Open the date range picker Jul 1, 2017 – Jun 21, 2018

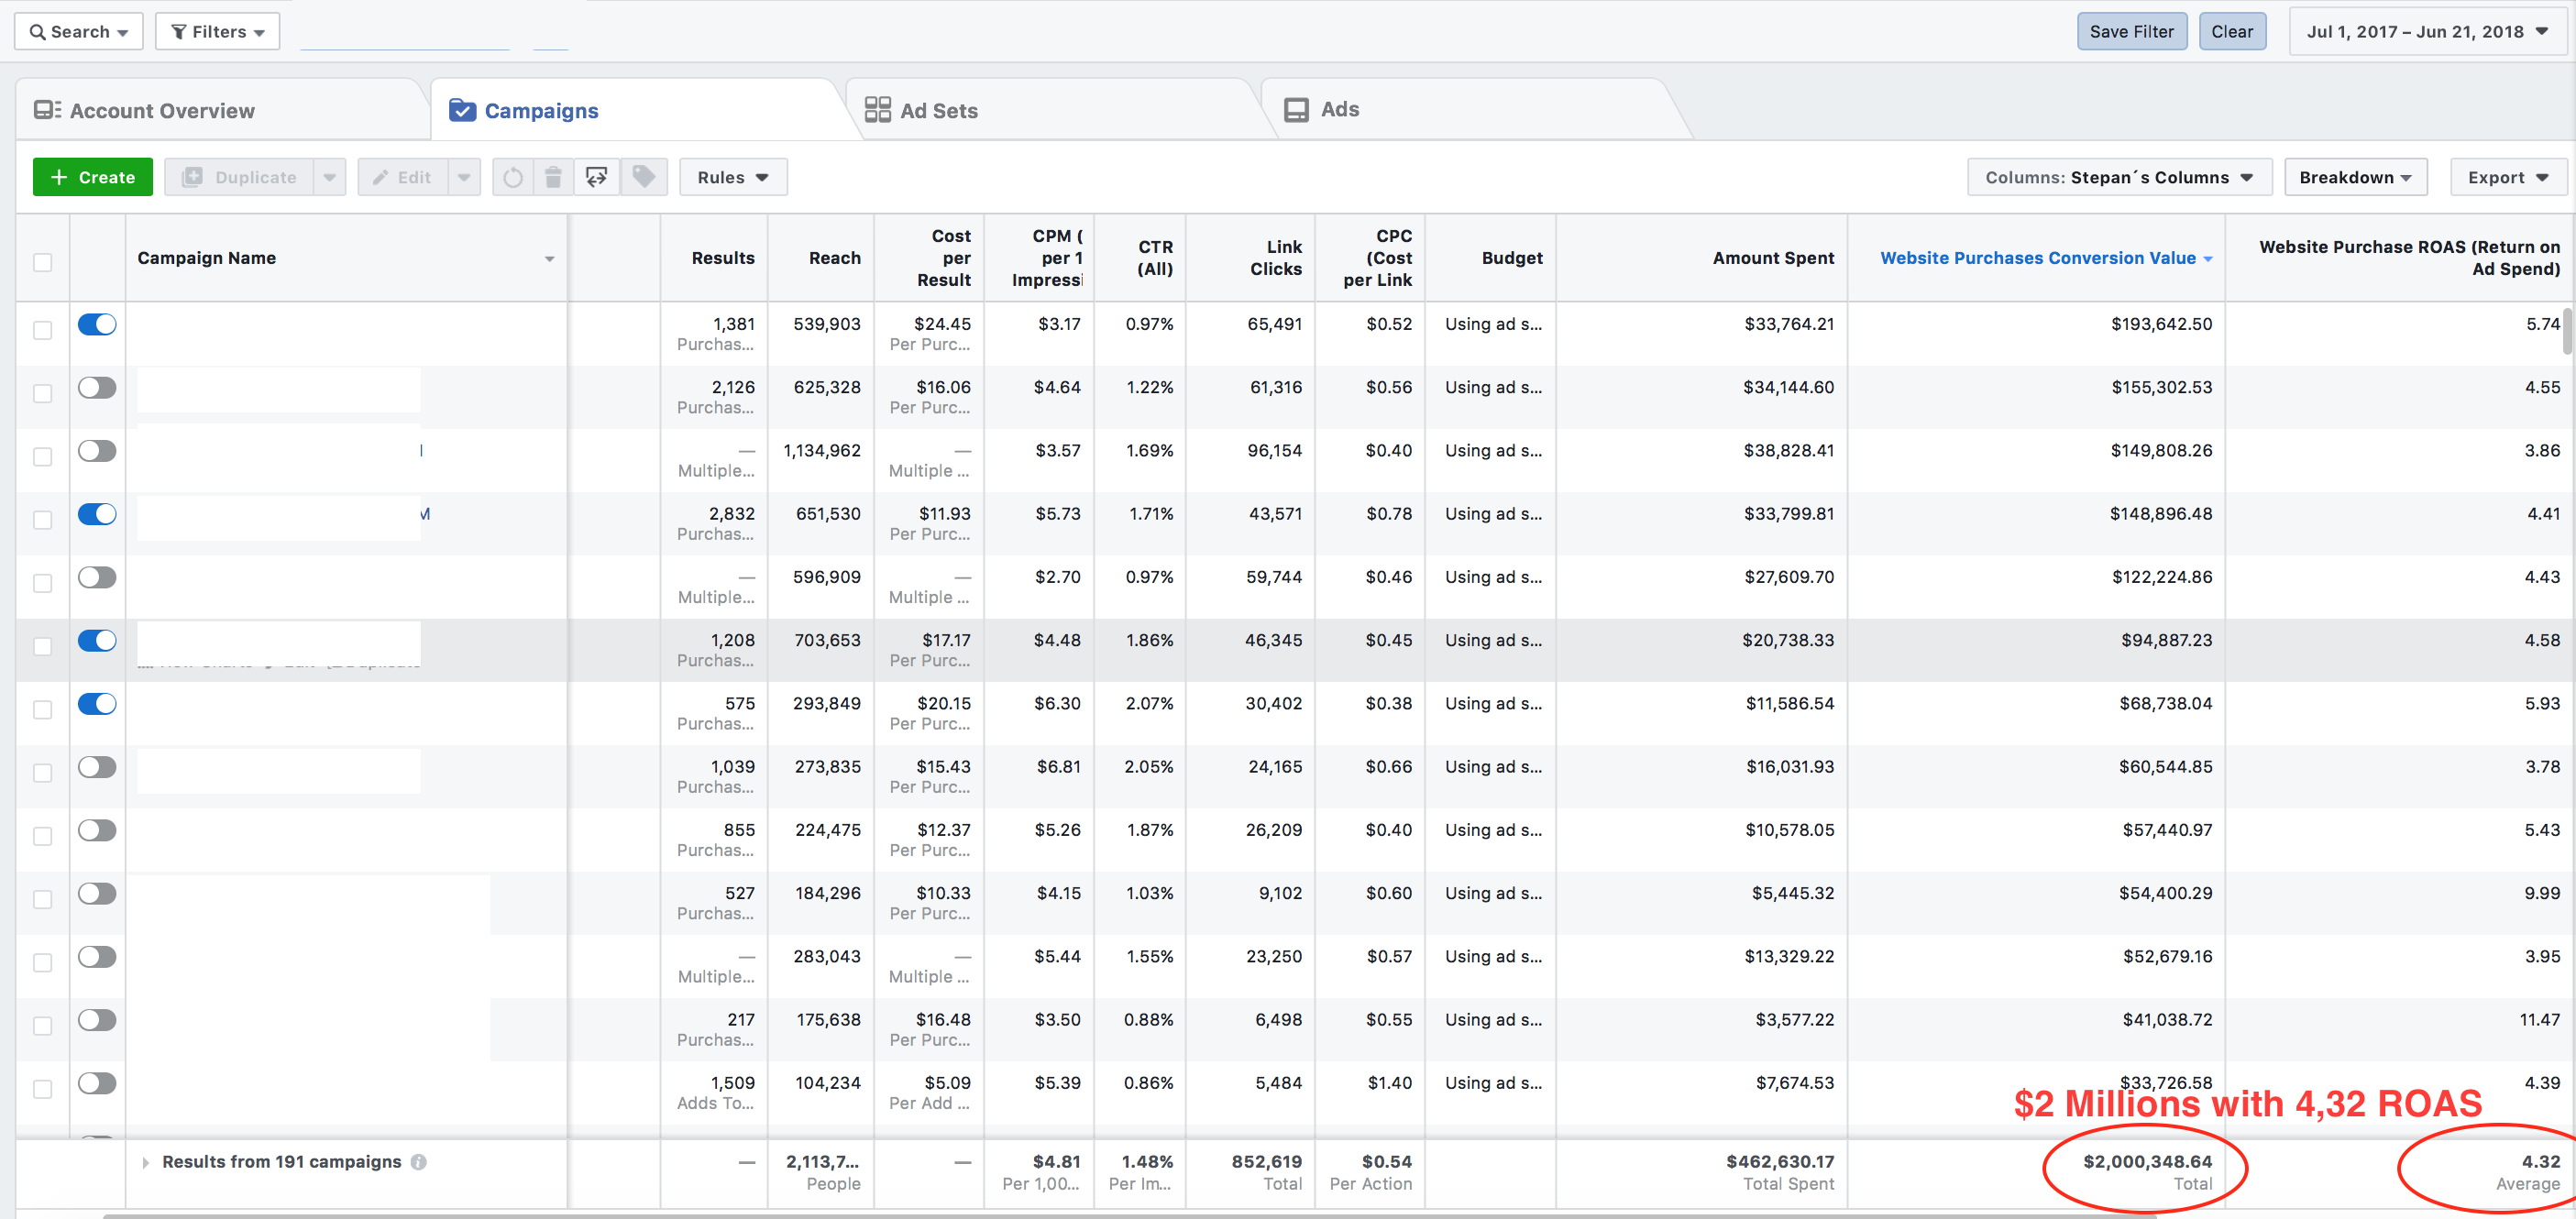[2426, 31]
